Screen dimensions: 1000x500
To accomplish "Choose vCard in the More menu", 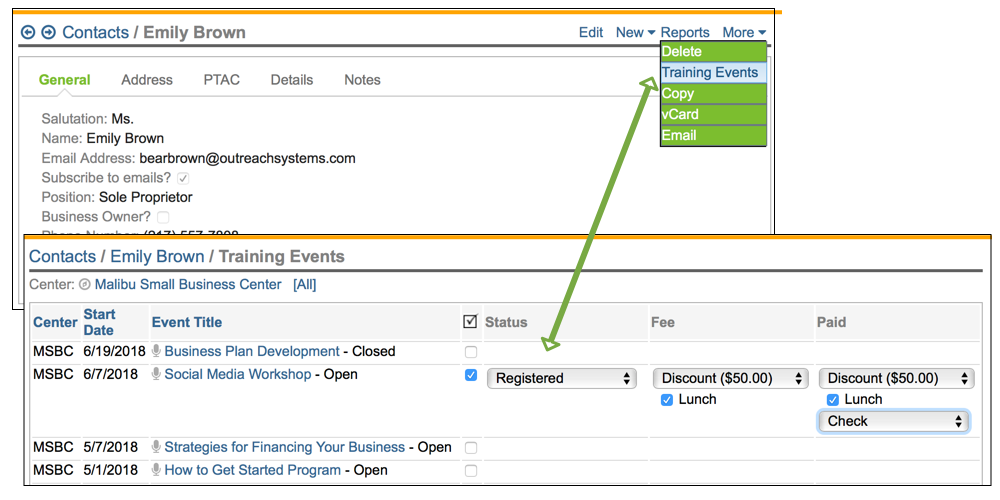I will point(680,114).
